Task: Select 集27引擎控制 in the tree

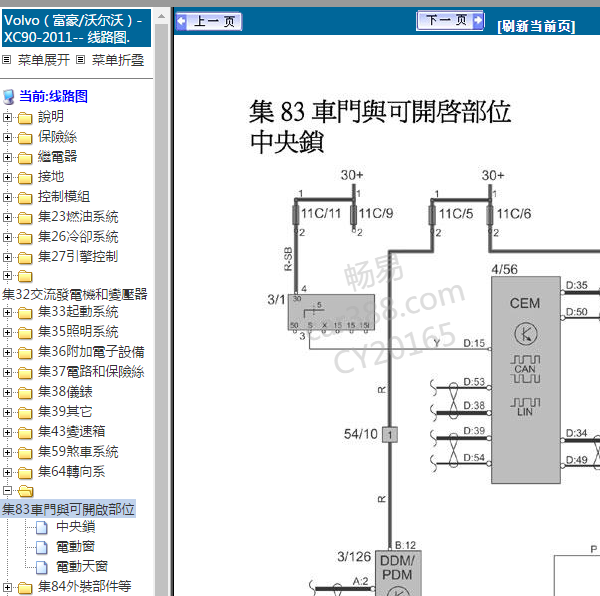Action: point(77,256)
